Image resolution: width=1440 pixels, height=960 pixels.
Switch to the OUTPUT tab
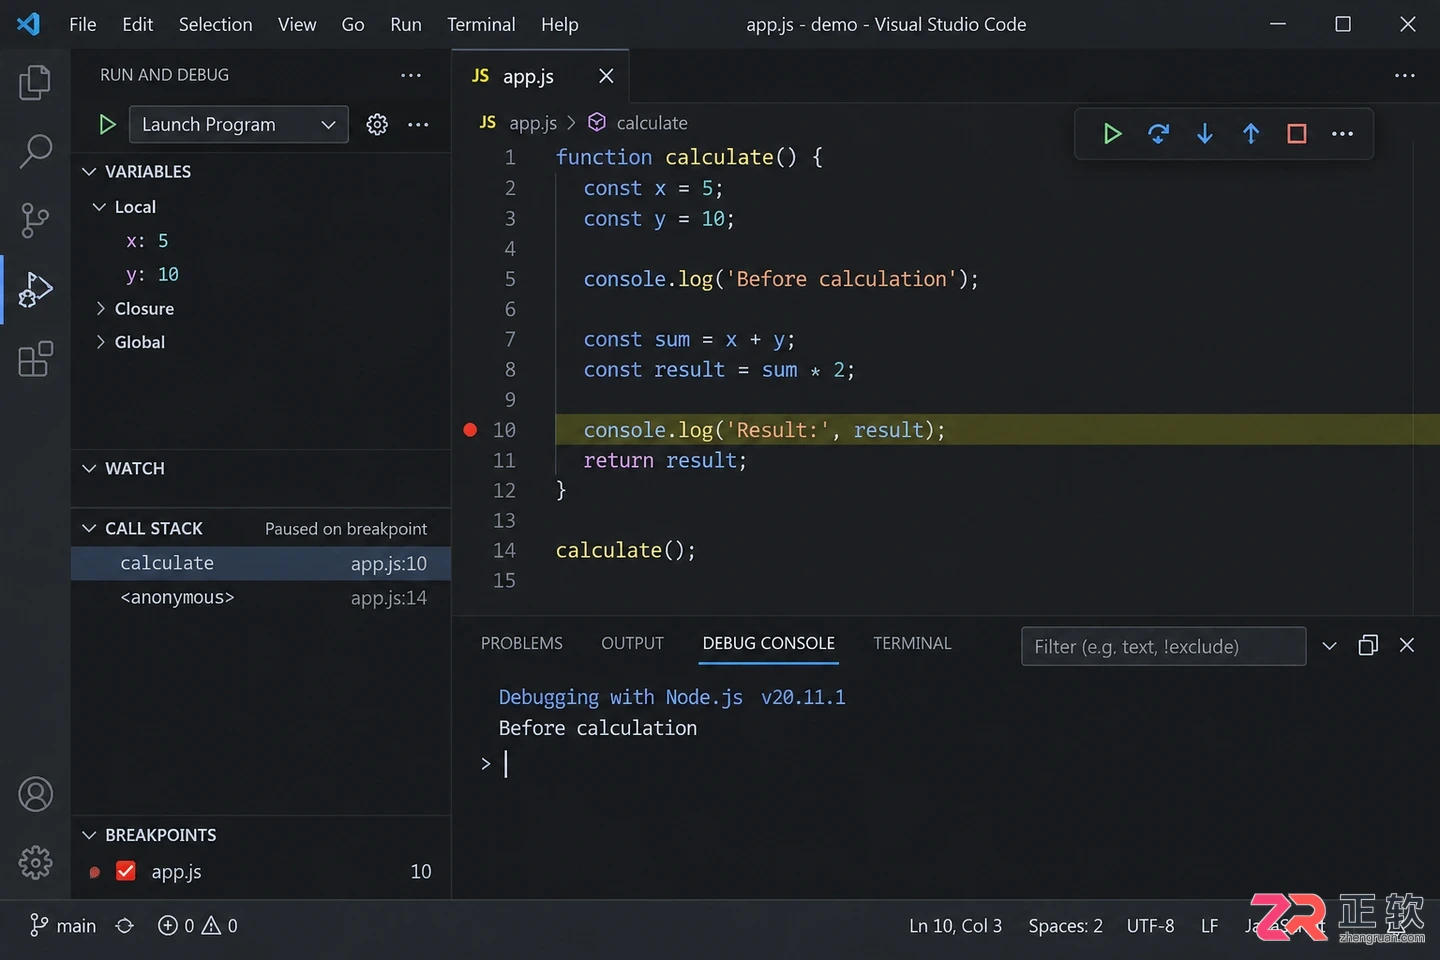tap(633, 643)
